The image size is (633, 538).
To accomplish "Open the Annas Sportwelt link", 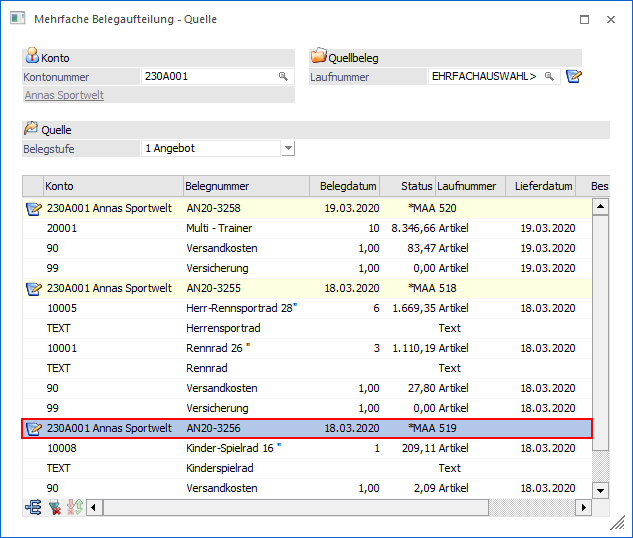I will 64,95.
